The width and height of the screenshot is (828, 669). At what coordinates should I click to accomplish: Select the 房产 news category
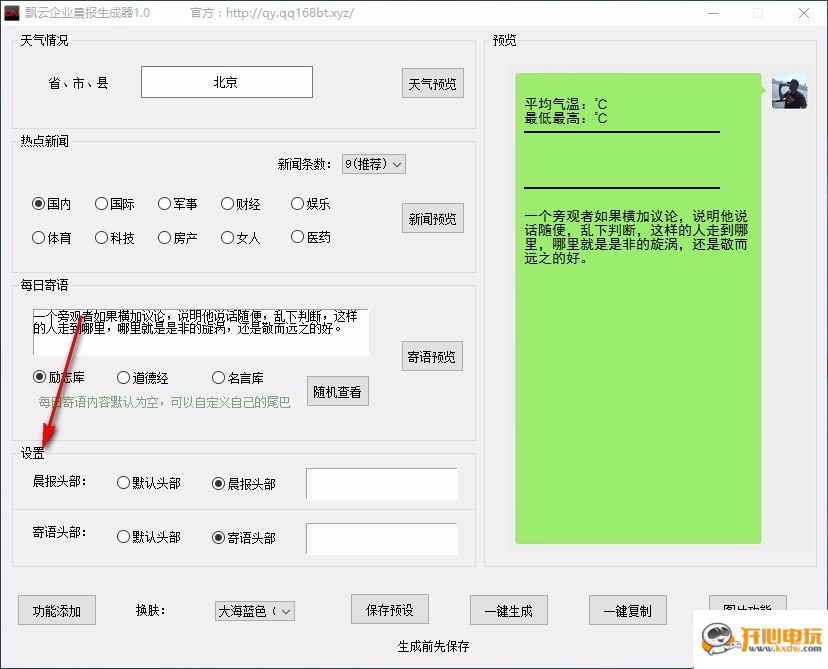(x=177, y=238)
